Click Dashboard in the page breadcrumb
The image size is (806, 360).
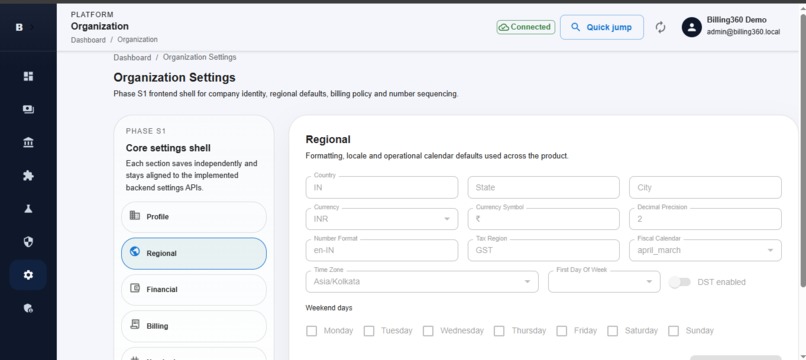[132, 58]
